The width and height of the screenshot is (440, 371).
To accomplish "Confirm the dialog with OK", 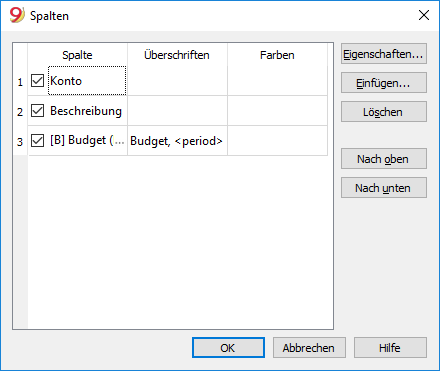I will 228,348.
